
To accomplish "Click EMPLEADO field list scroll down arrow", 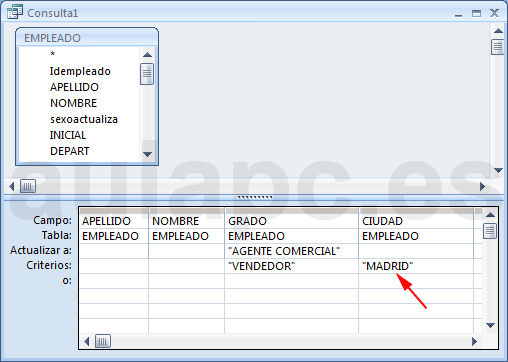I will click(147, 154).
